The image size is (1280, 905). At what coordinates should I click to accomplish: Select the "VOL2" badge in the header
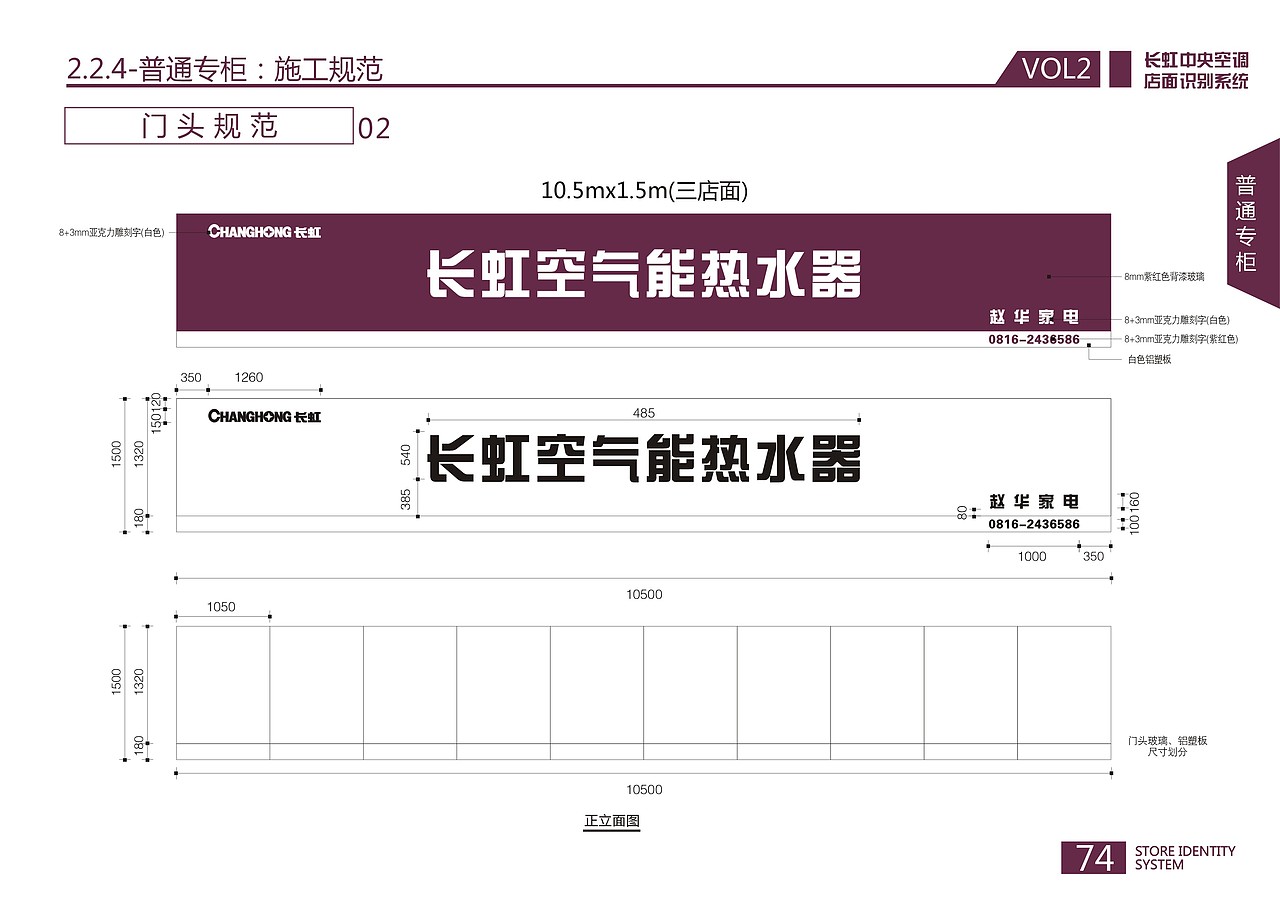point(1055,68)
